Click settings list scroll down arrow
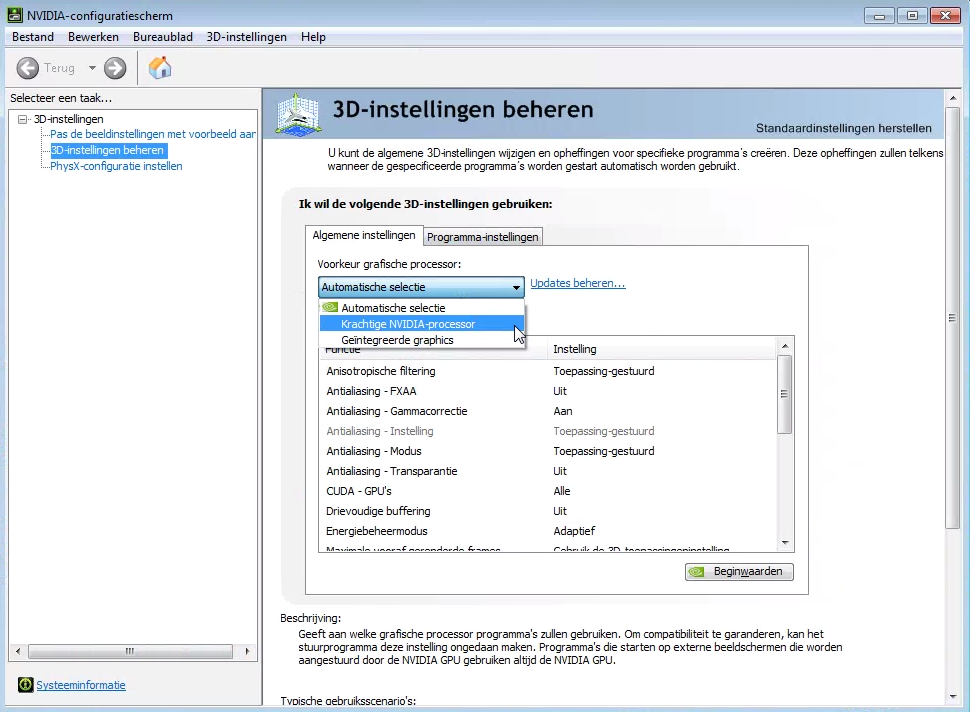Image resolution: width=970 pixels, height=712 pixels. (x=785, y=543)
